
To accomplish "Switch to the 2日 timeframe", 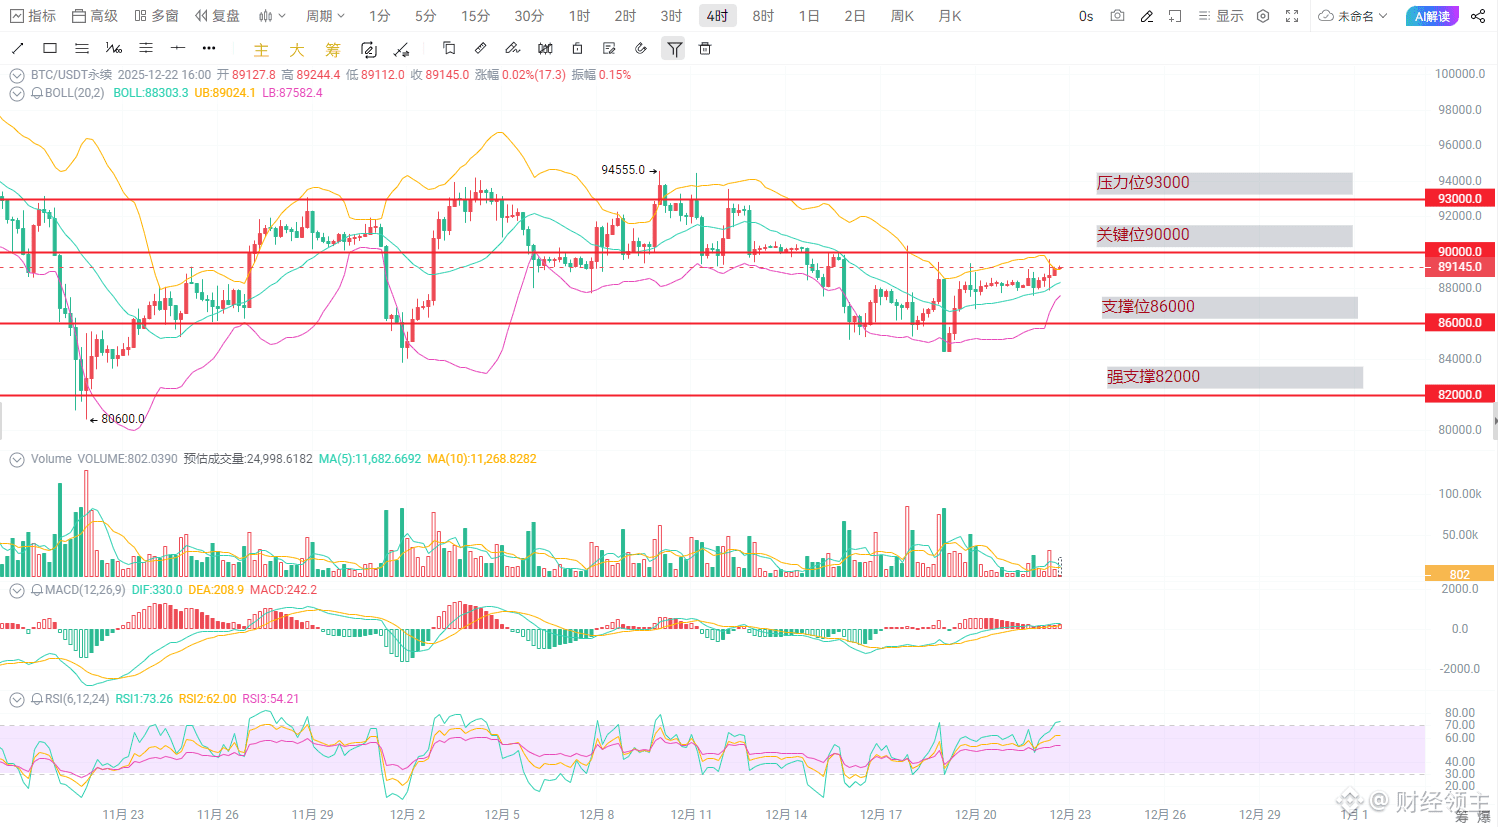I will click(855, 16).
